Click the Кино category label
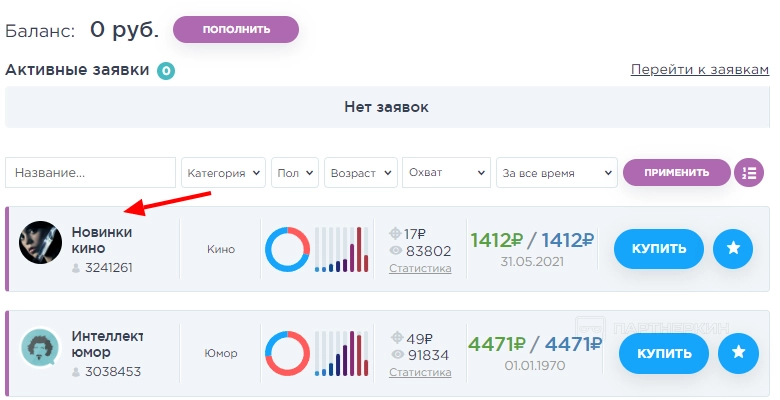The image size is (780, 400). coord(221,249)
